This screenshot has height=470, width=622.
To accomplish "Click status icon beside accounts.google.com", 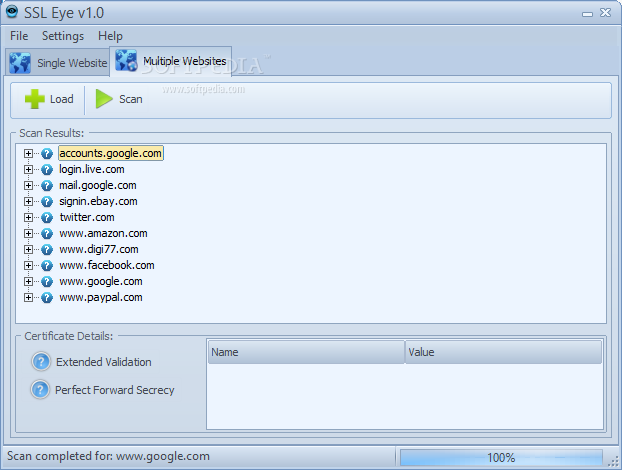I will point(47,153).
